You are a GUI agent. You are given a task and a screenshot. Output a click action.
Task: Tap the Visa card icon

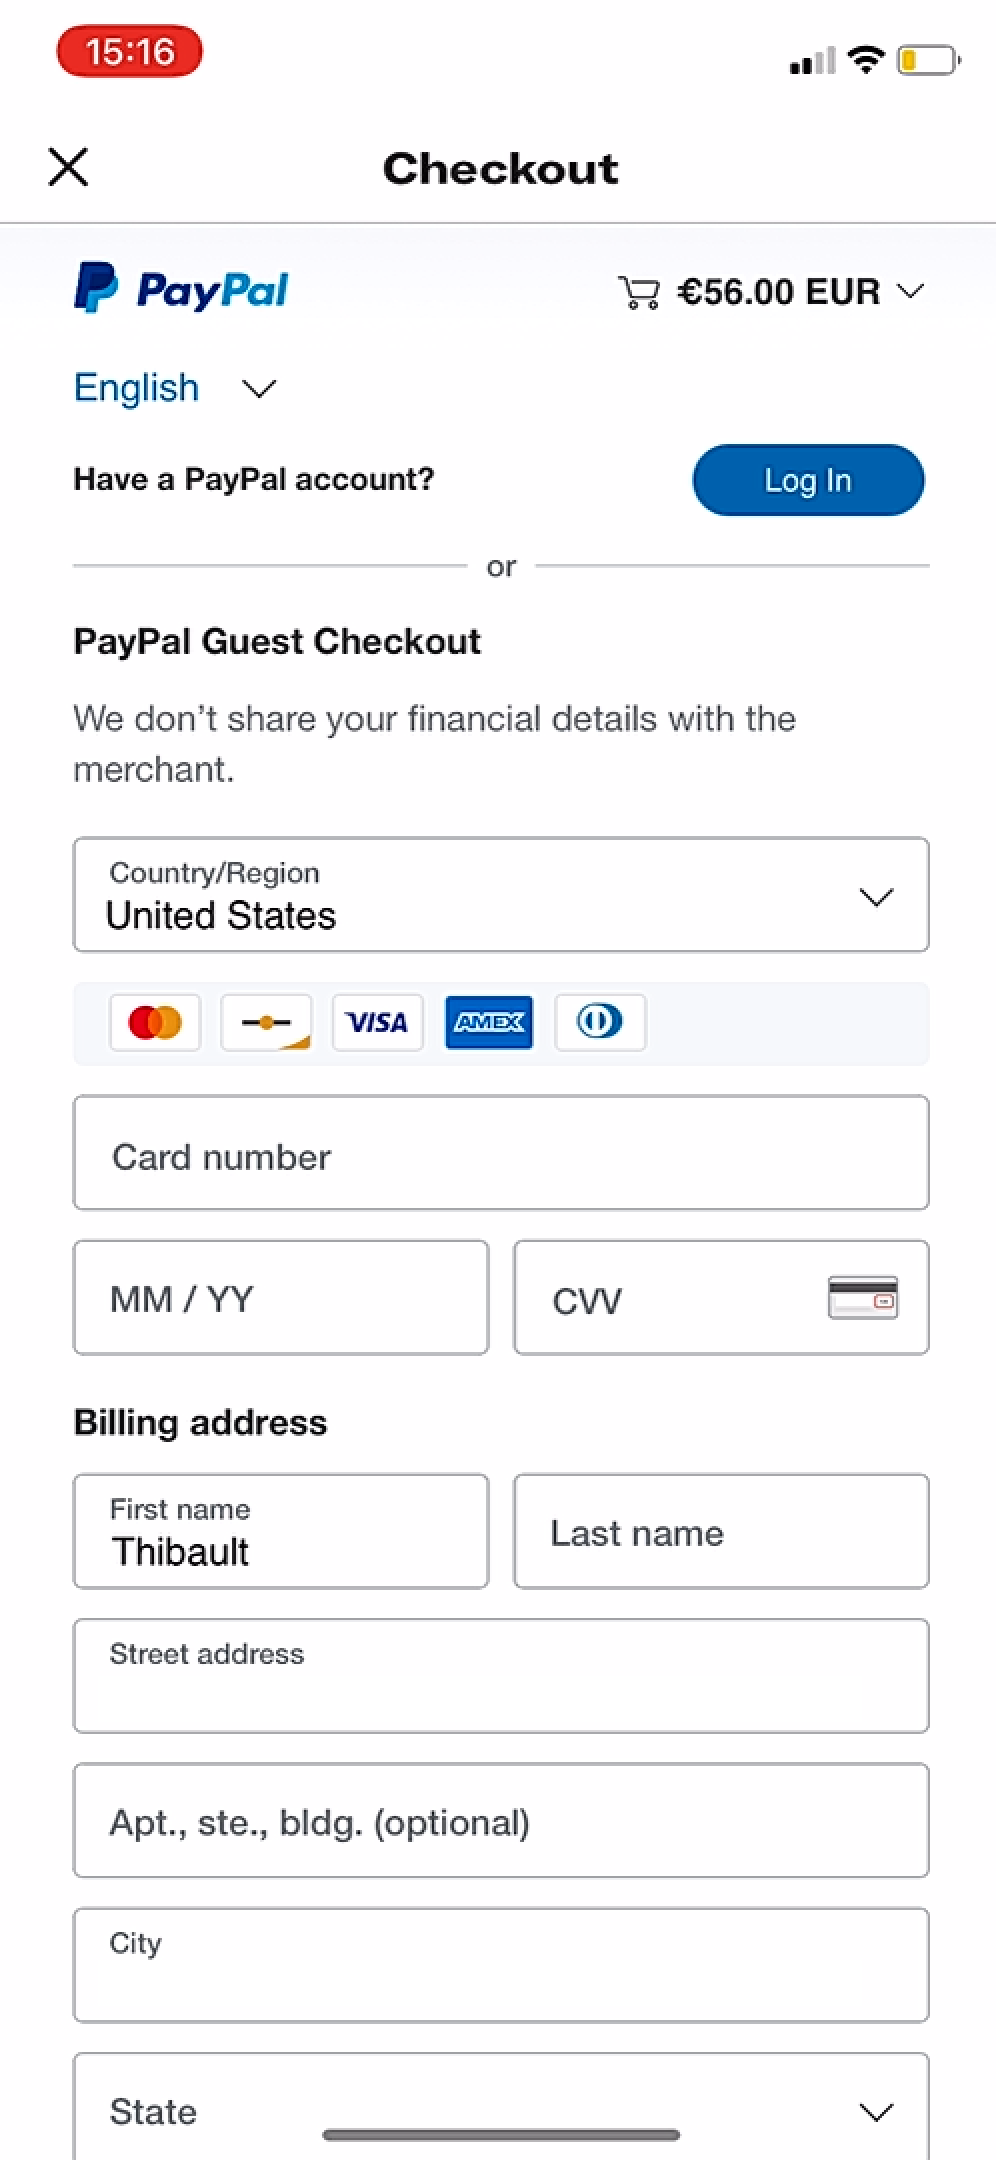pyautogui.click(x=377, y=1022)
